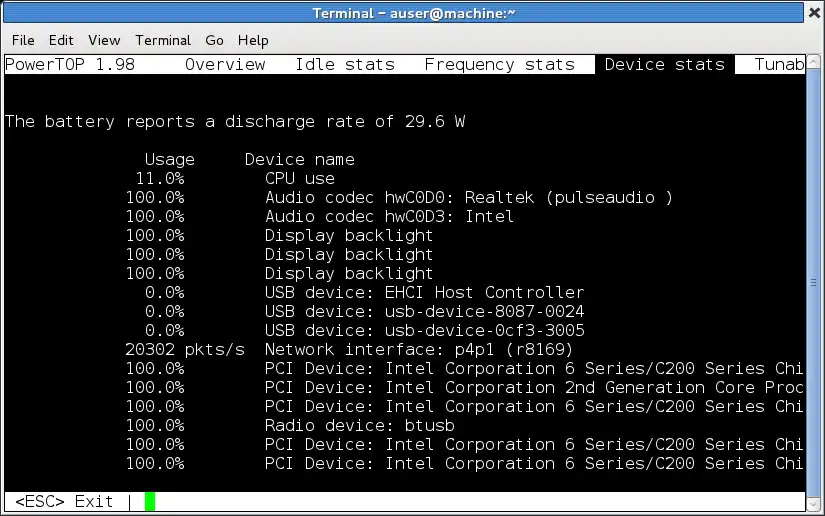The height and width of the screenshot is (516, 825).
Task: Click the Usage column header
Action: click(169, 160)
